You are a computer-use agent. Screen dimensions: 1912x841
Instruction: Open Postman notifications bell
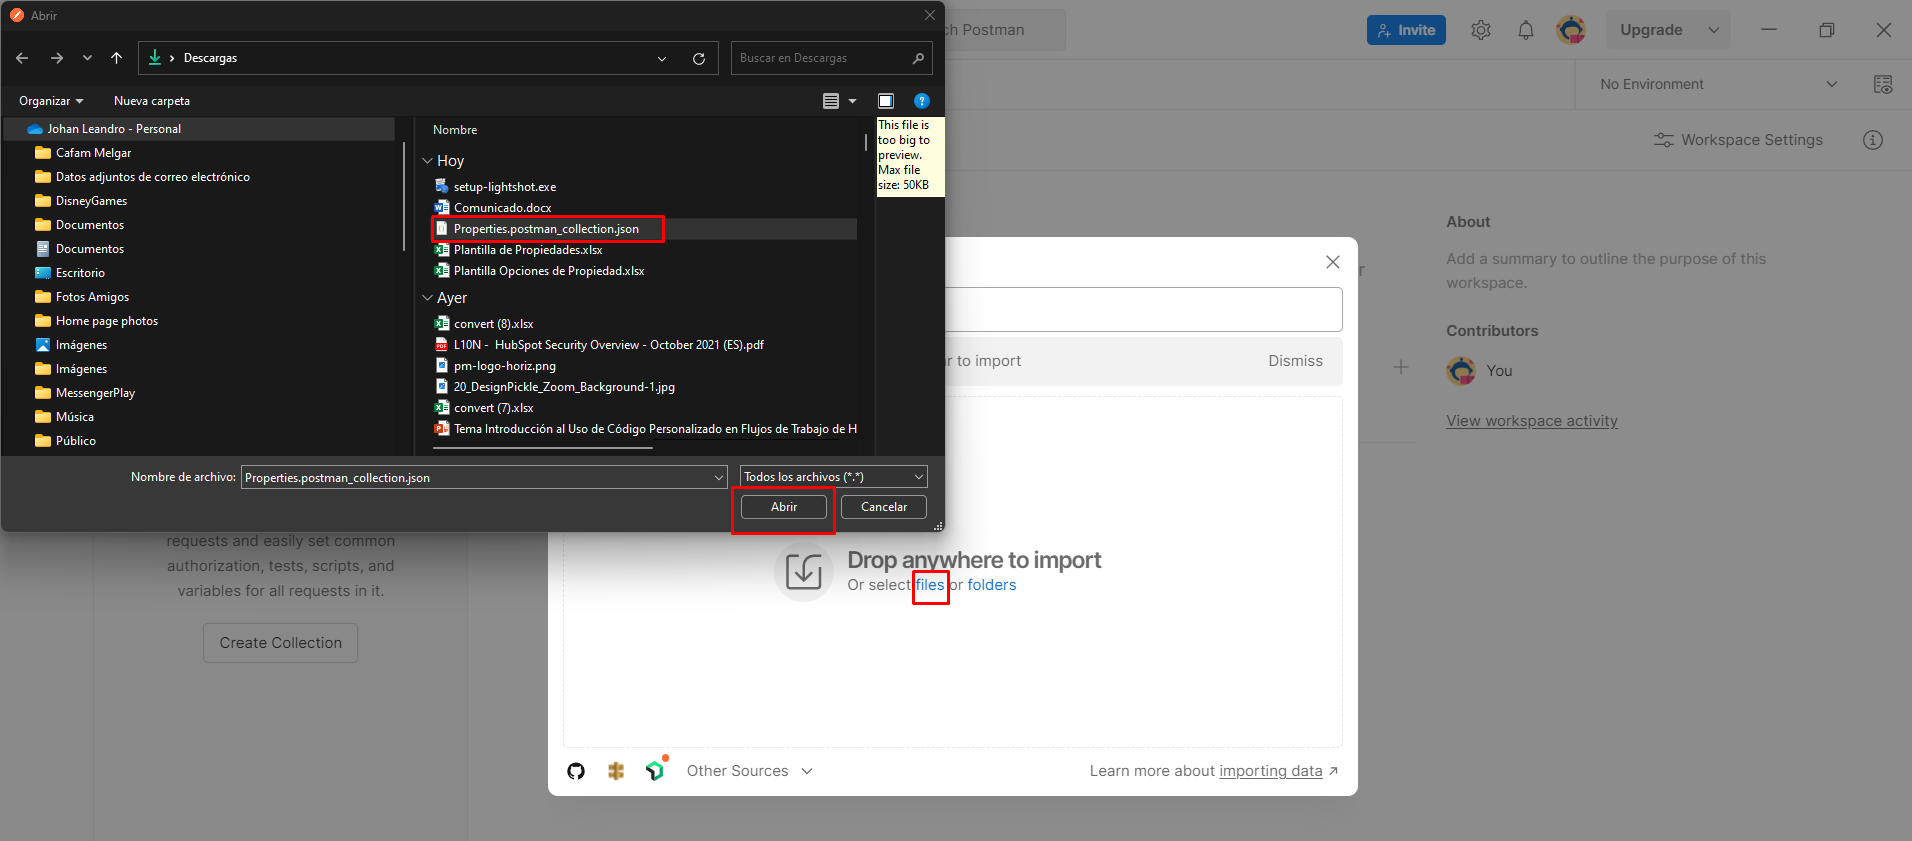(x=1526, y=30)
